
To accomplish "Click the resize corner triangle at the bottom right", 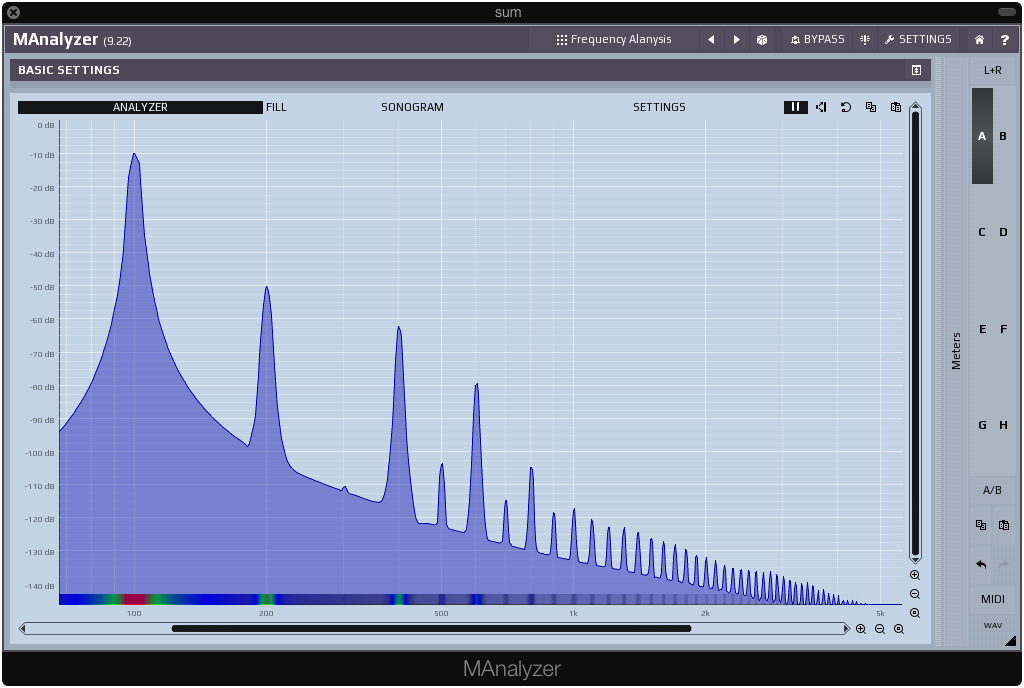I will point(1010,641).
